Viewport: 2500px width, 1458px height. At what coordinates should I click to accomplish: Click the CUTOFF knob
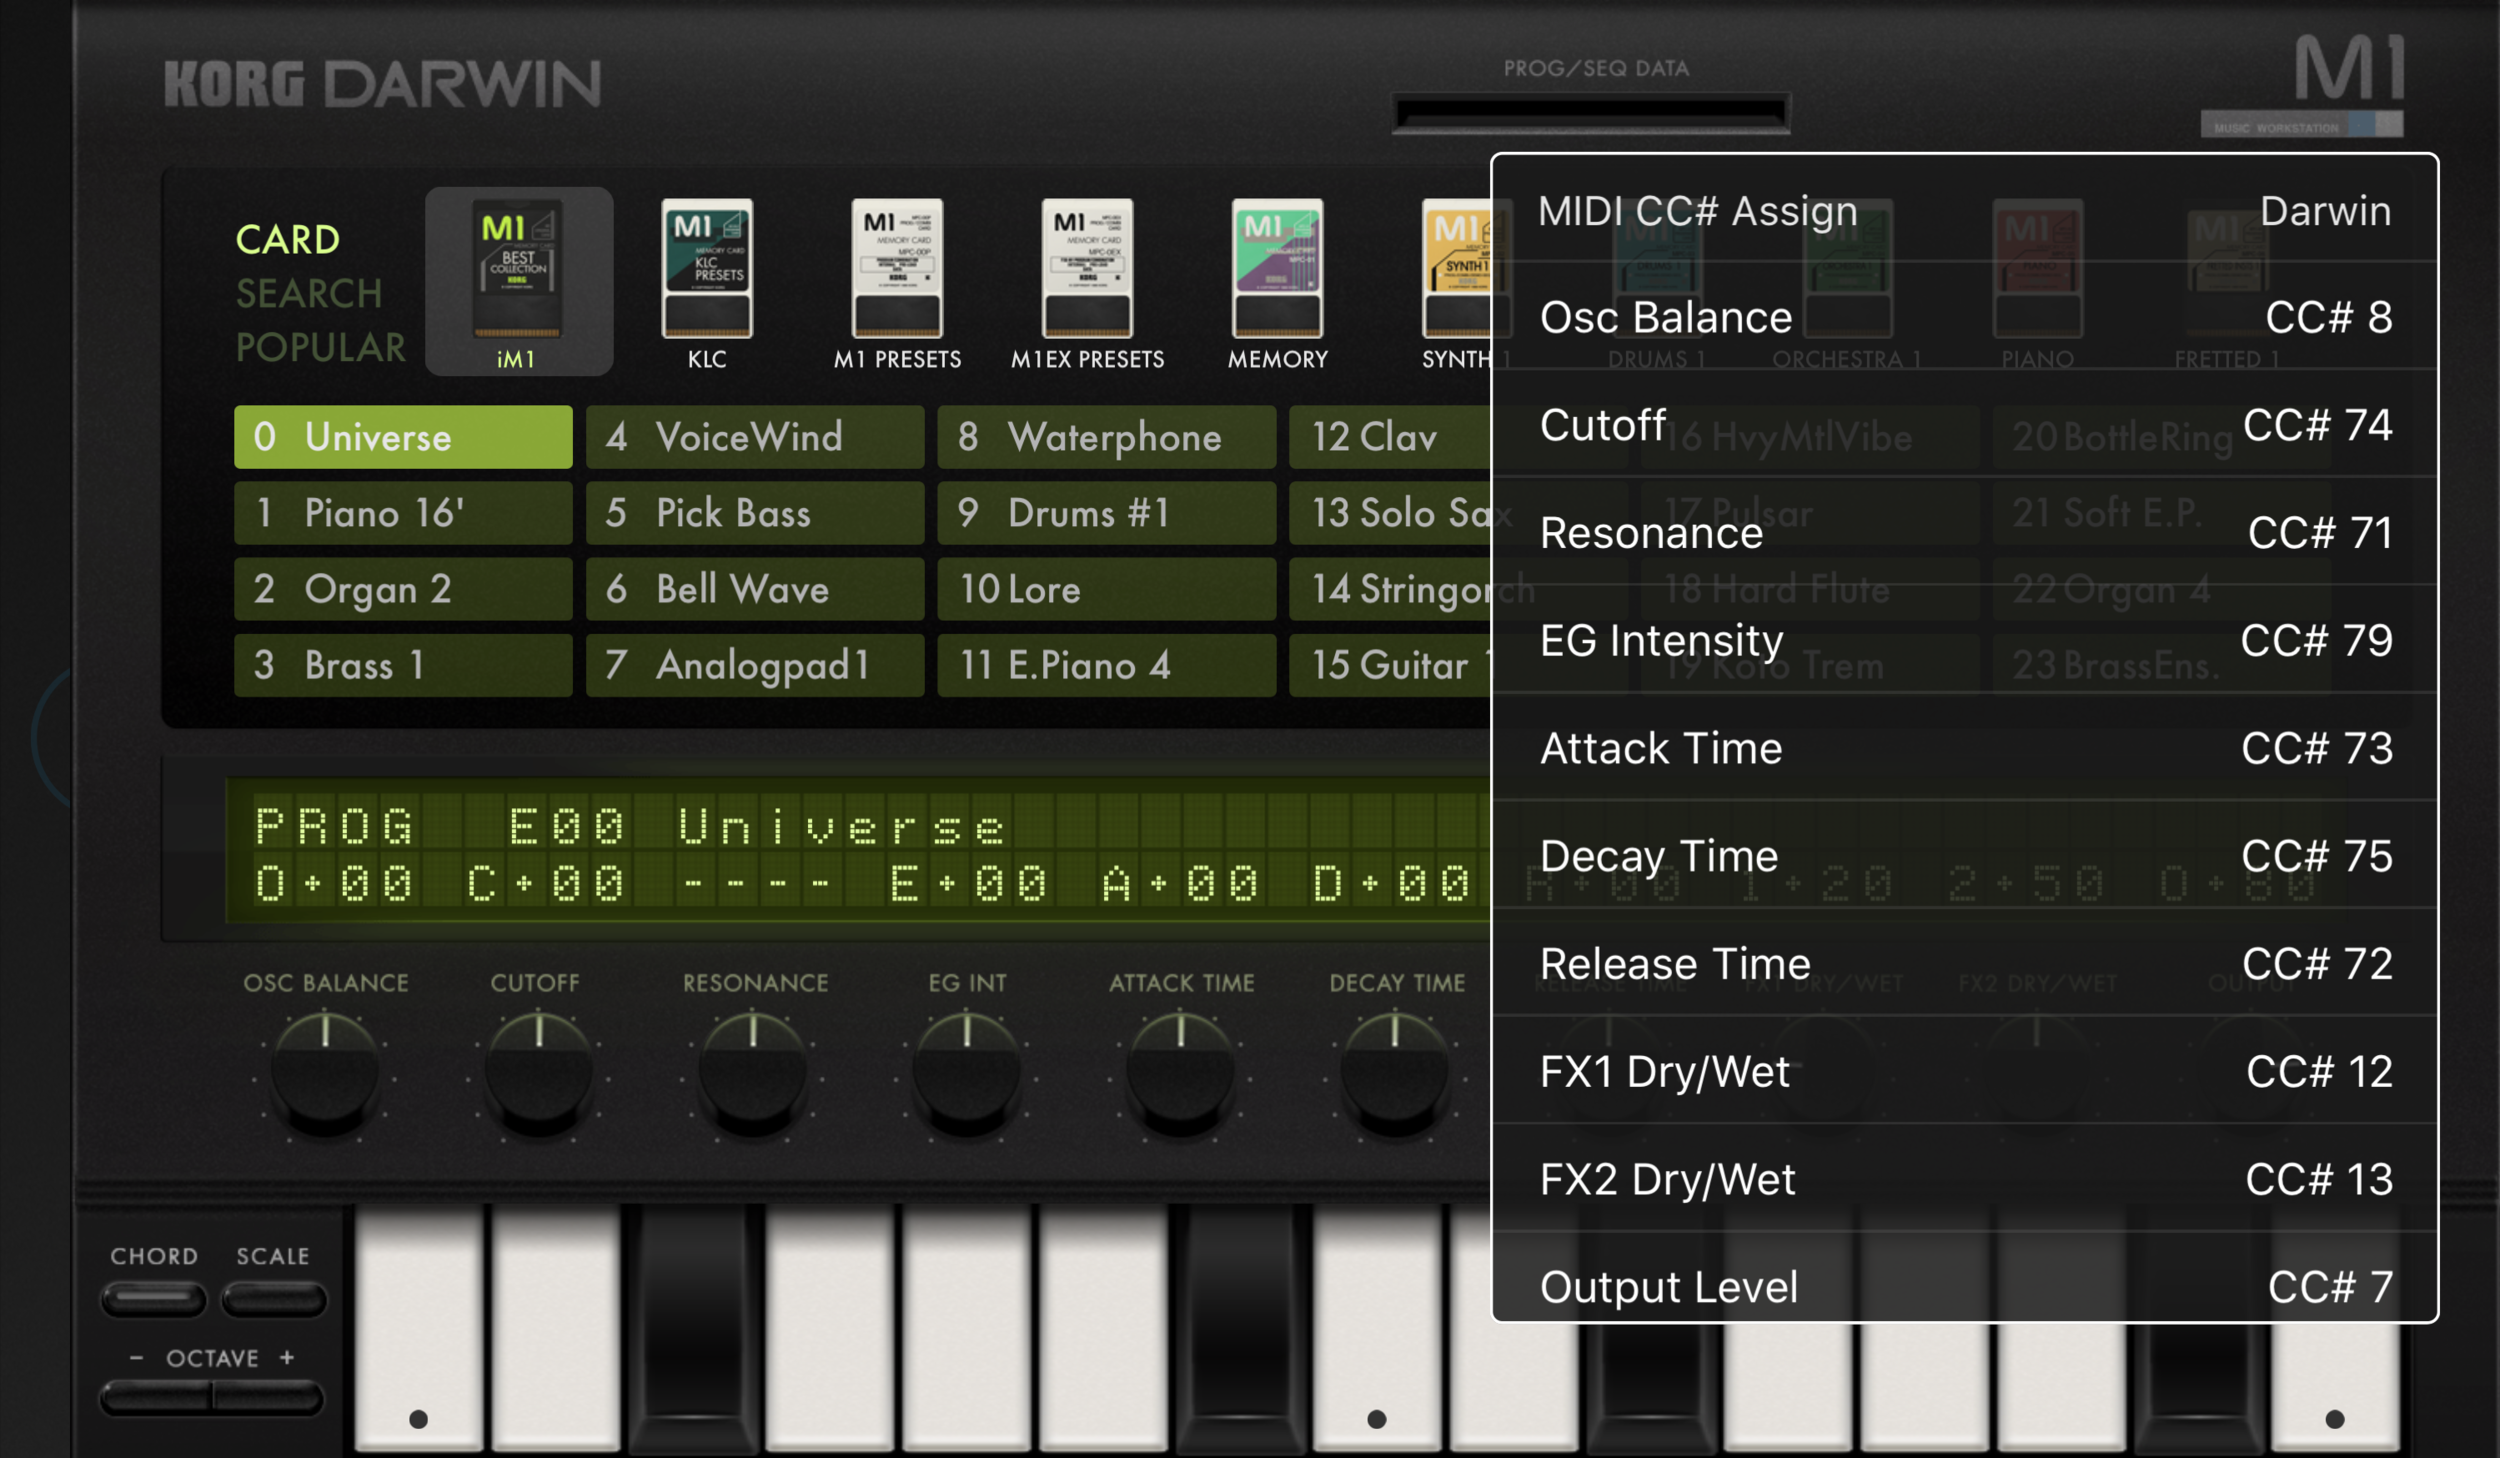tap(539, 1073)
